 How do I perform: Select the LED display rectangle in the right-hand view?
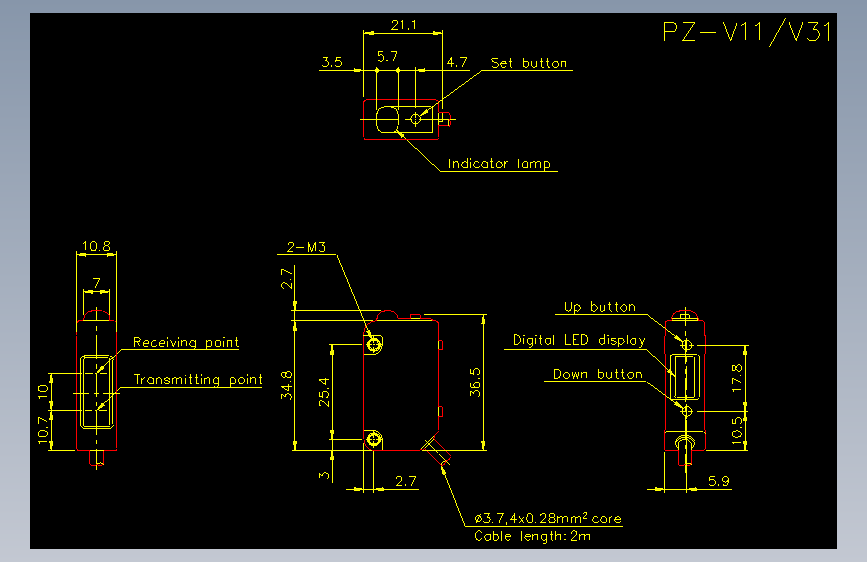[685, 377]
